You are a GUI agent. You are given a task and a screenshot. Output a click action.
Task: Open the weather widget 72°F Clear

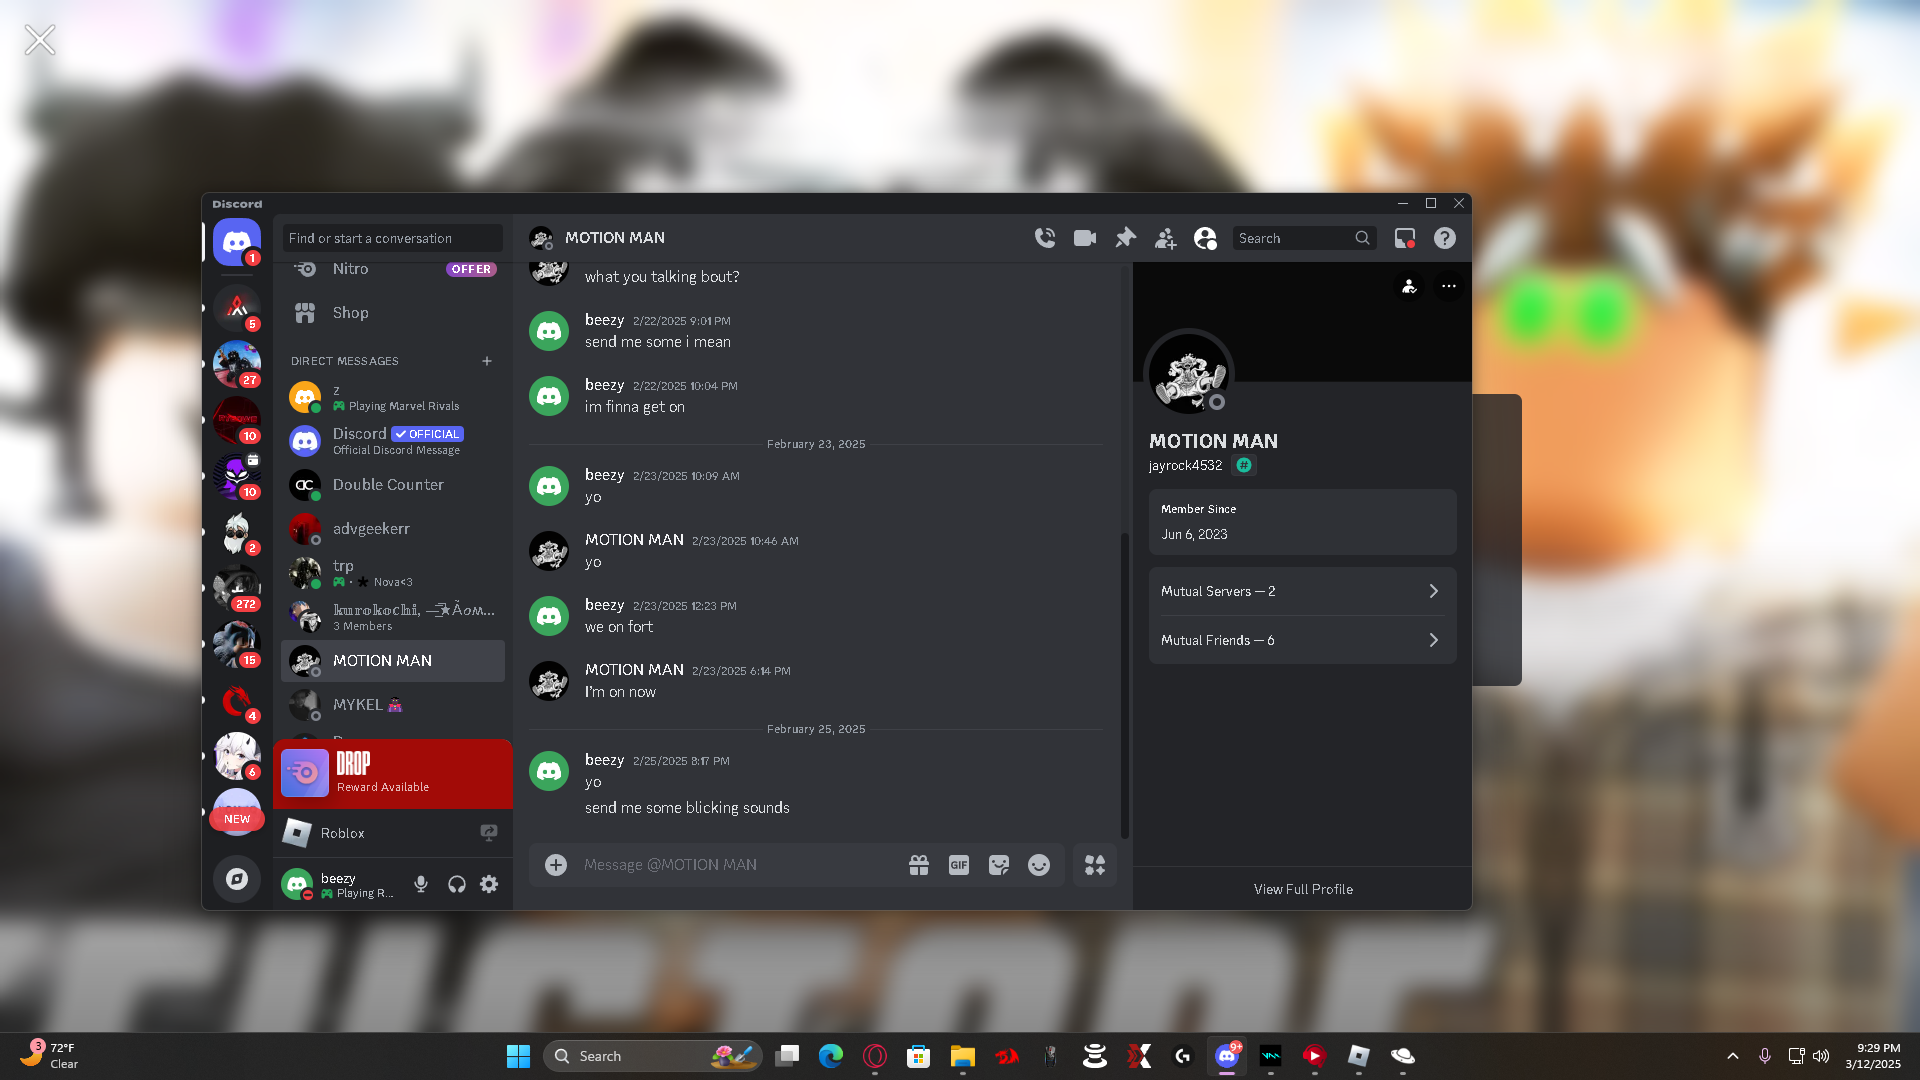[50, 1056]
